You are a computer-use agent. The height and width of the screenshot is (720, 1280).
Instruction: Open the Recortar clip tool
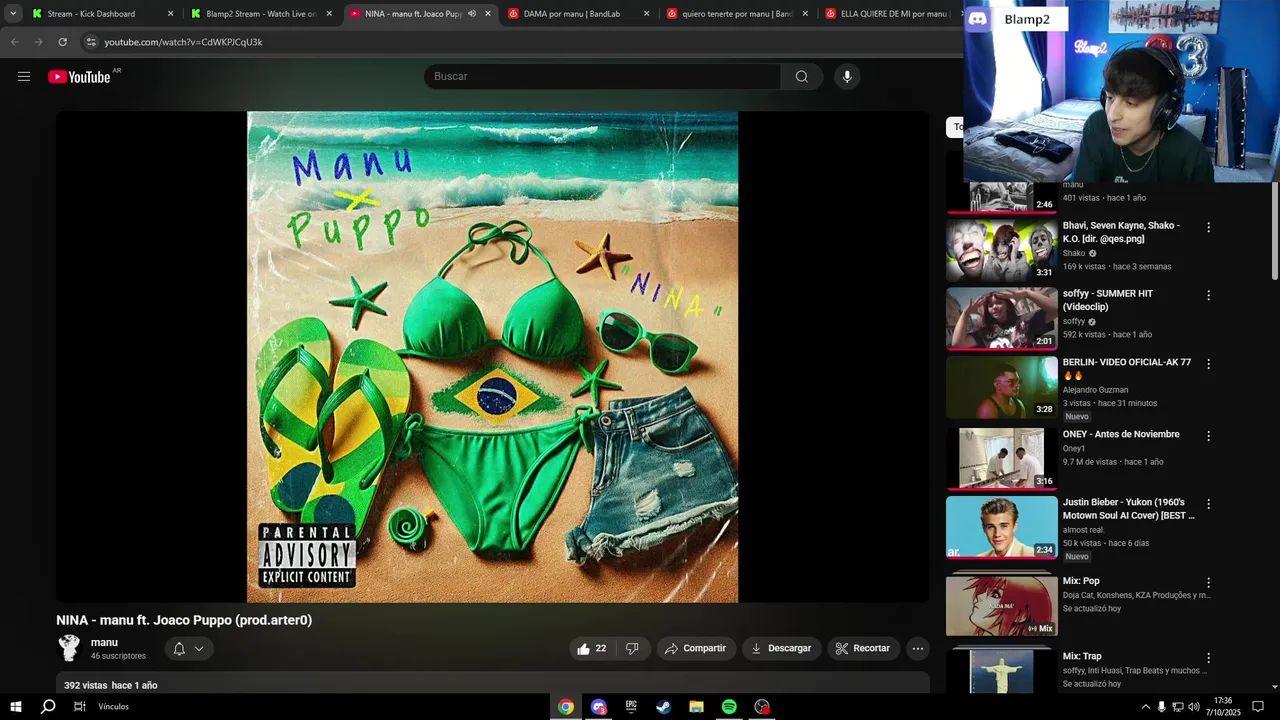(x=863, y=648)
